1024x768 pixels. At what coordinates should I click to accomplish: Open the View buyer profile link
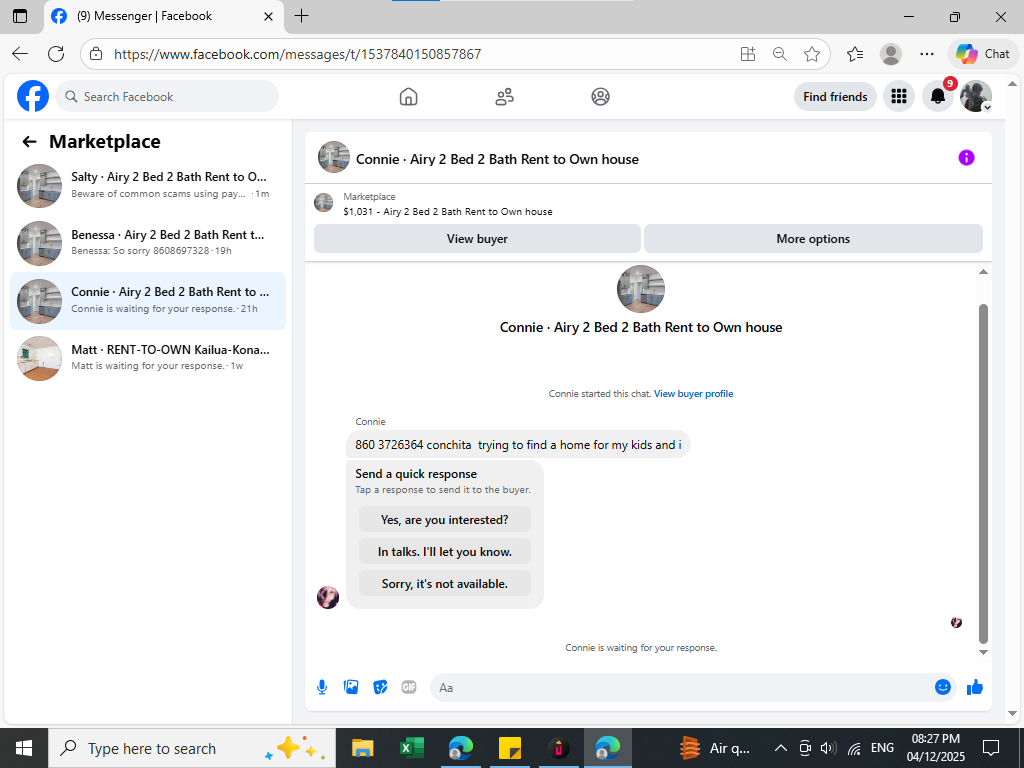point(693,394)
